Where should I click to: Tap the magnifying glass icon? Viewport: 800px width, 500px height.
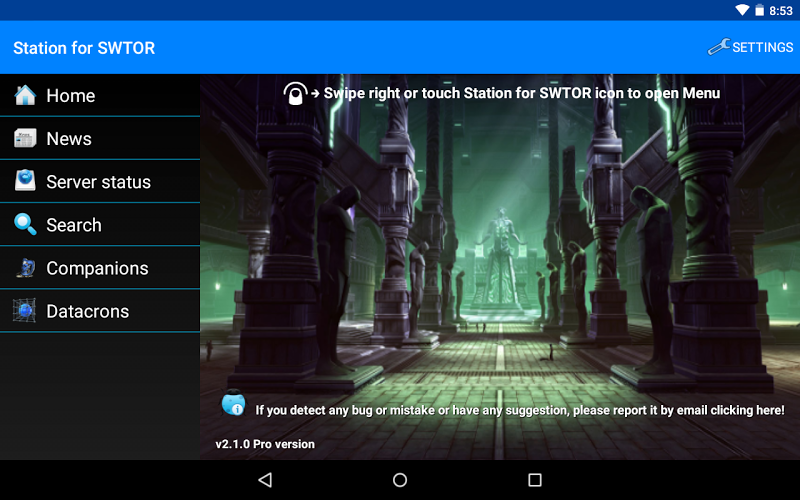pyautogui.click(x=25, y=224)
